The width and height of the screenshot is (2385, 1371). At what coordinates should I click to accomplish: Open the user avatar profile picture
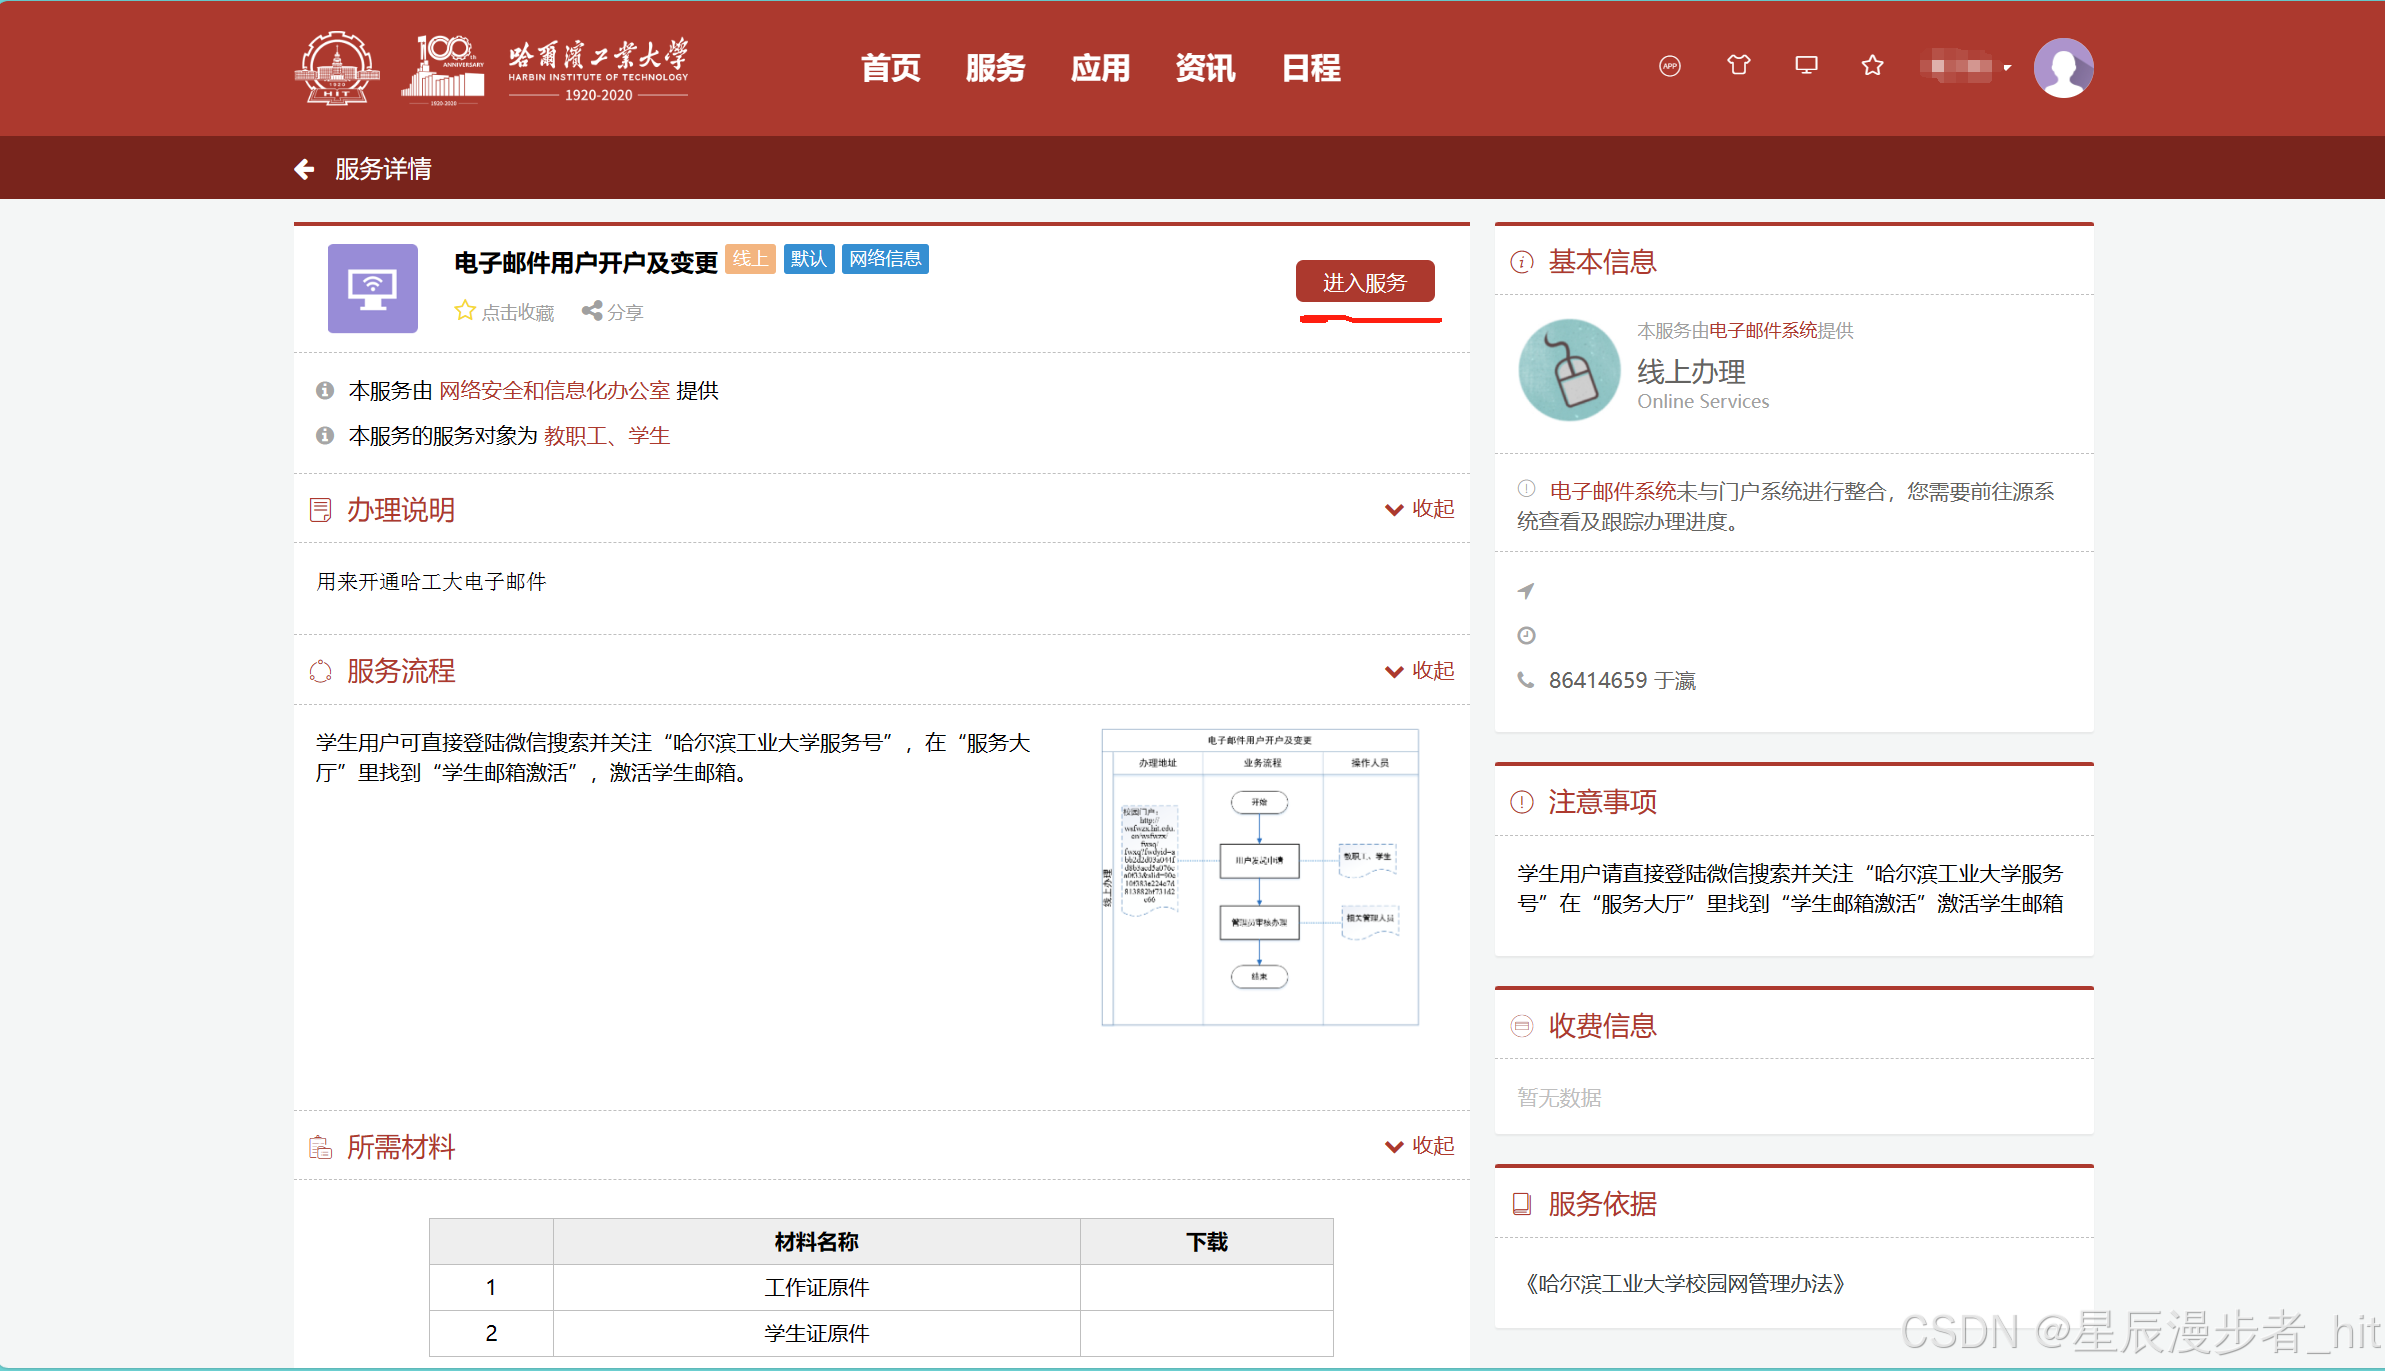(2063, 68)
